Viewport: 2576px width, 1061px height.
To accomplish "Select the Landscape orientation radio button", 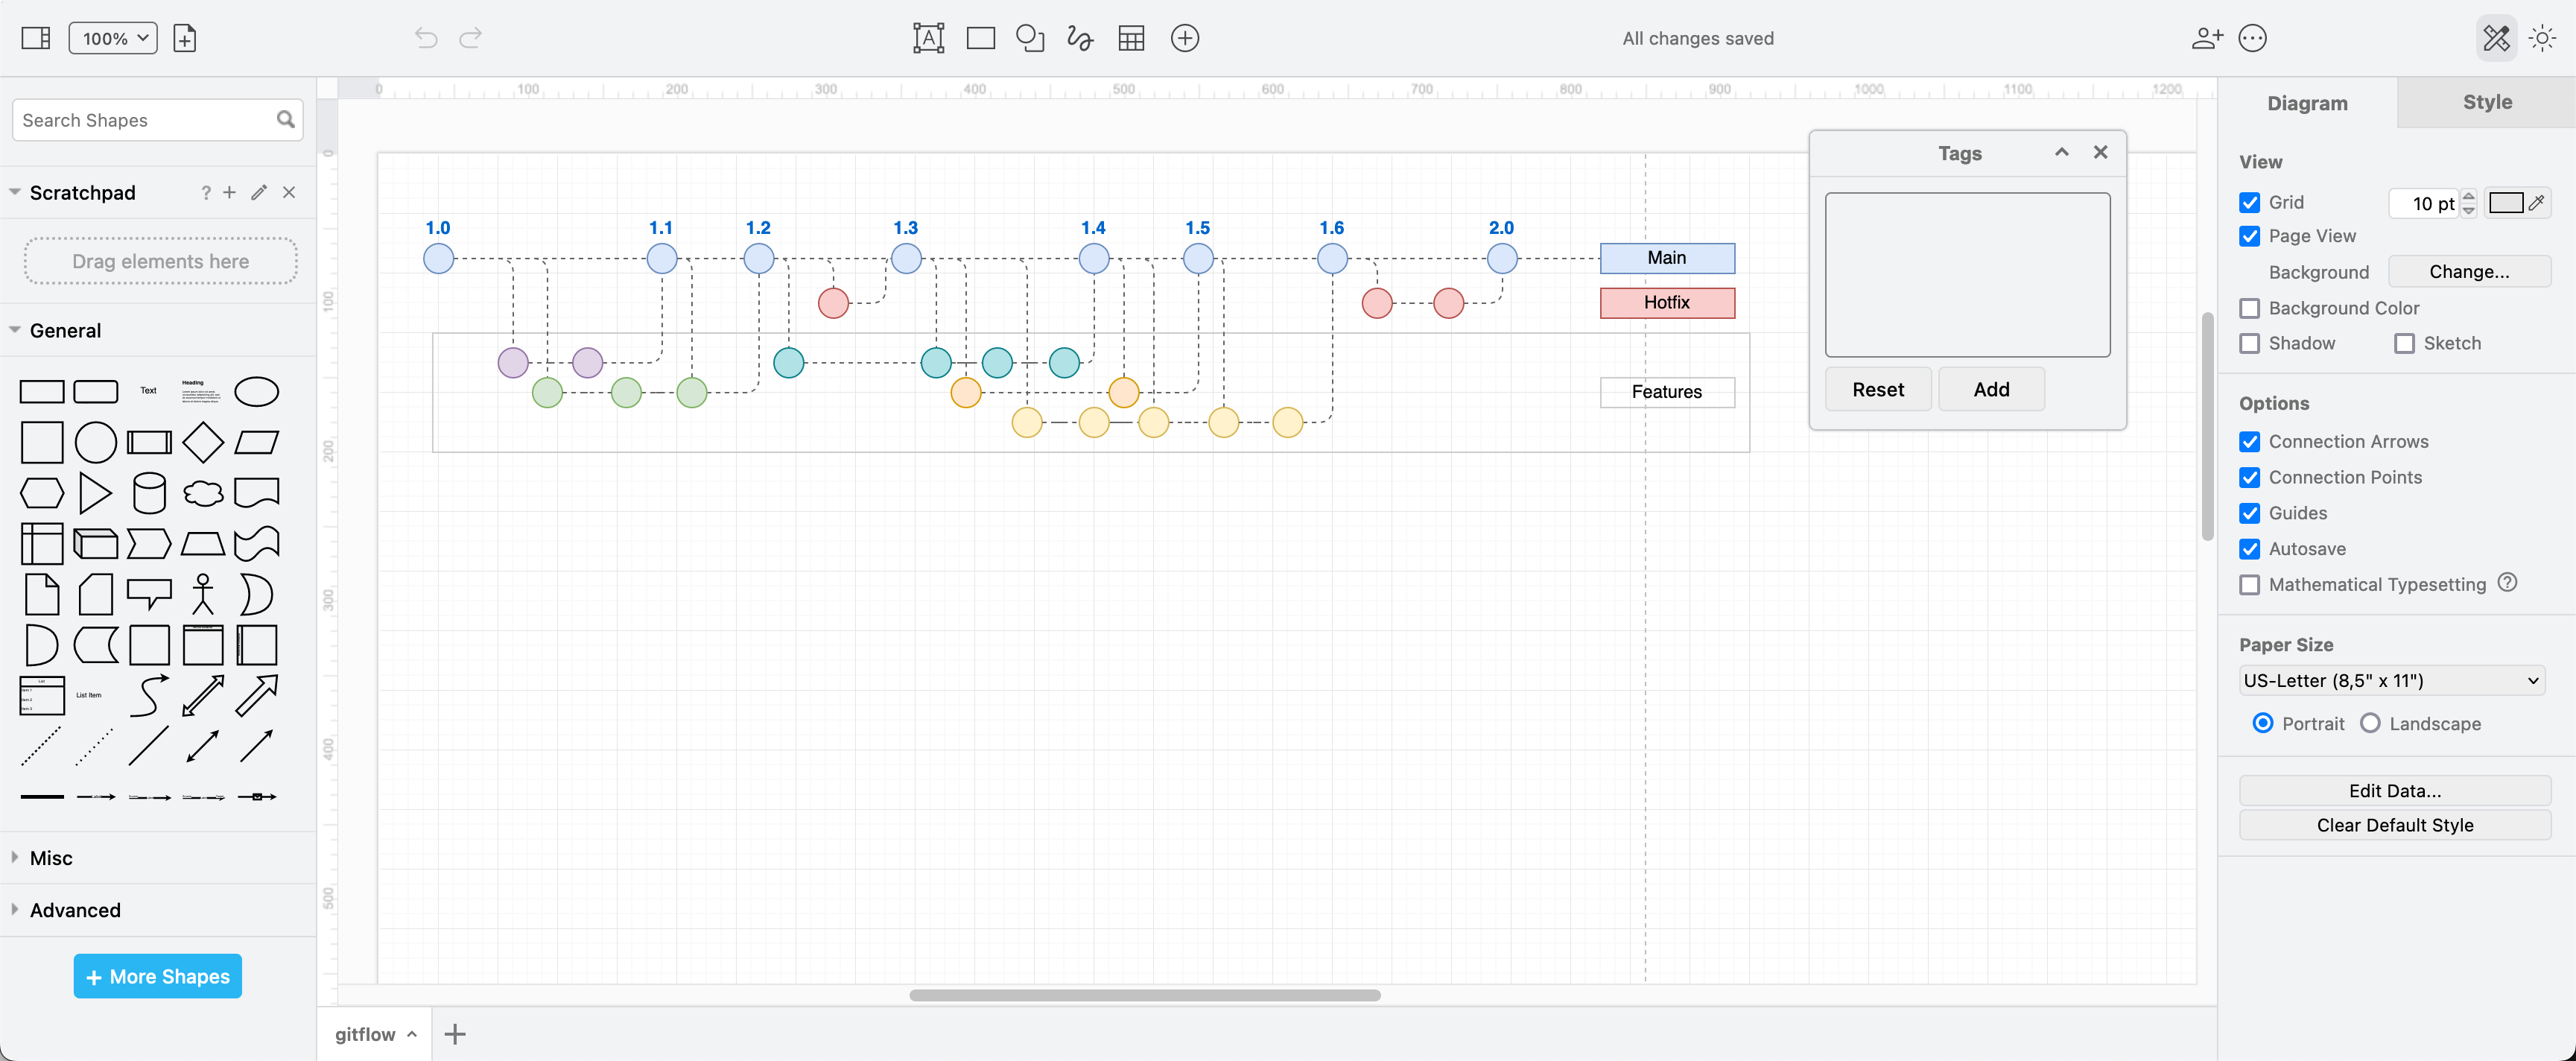I will pyautogui.click(x=2370, y=723).
